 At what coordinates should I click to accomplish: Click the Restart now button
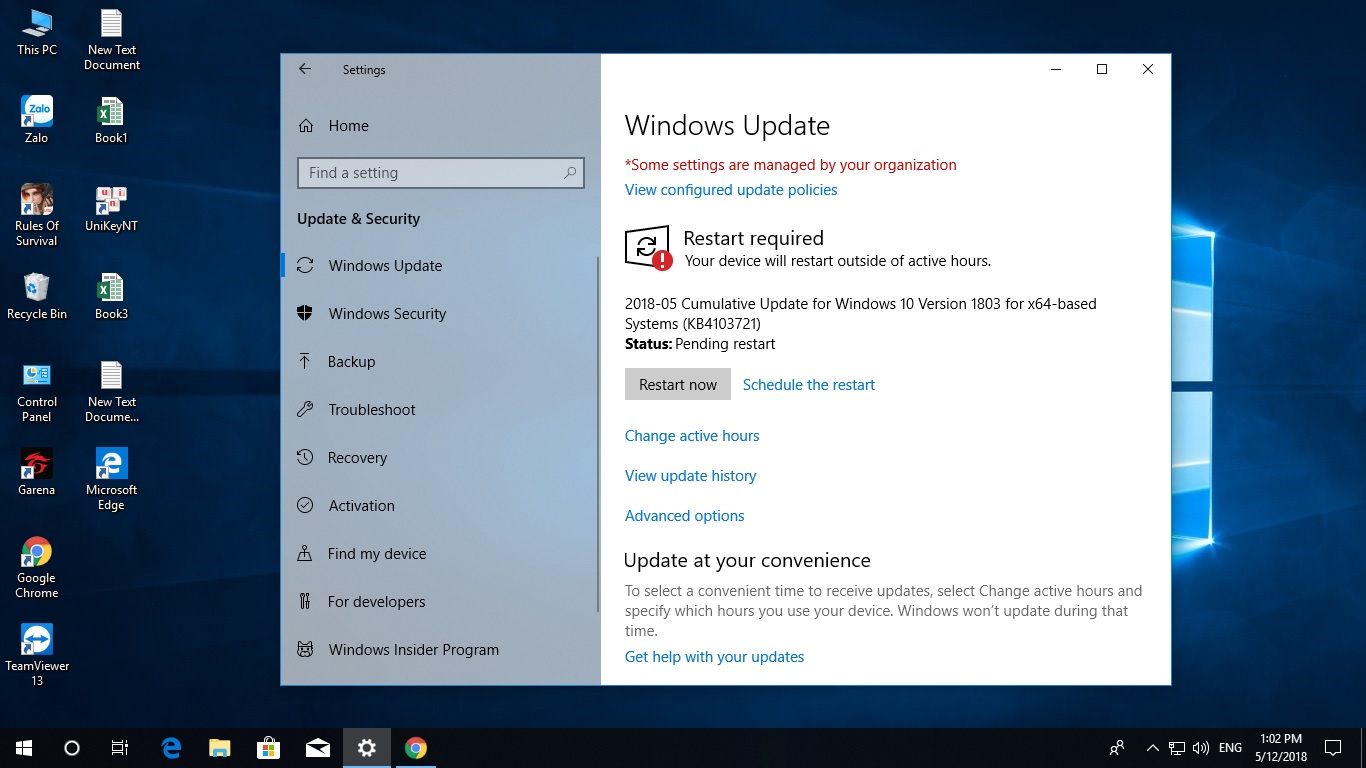678,385
